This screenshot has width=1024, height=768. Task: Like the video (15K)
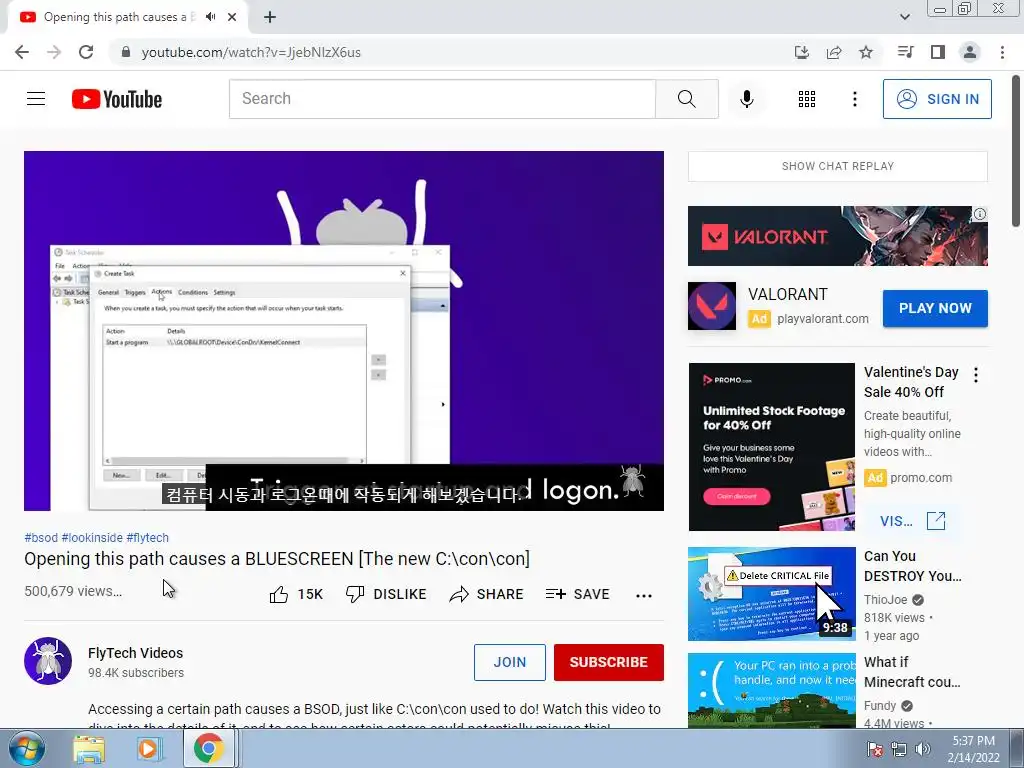pyautogui.click(x=296, y=594)
